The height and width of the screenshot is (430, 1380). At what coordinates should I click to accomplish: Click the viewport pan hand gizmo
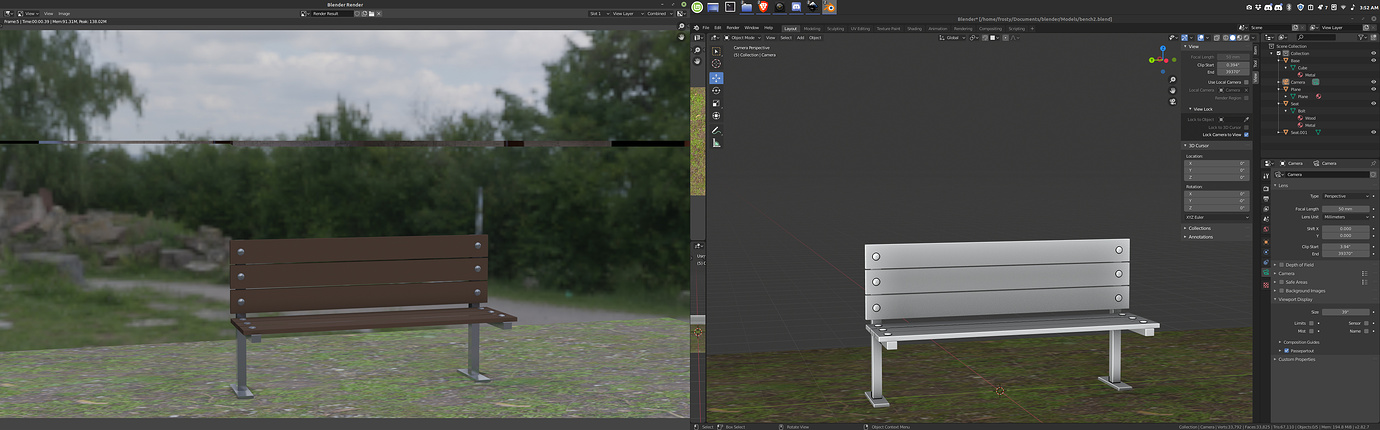point(1172,91)
